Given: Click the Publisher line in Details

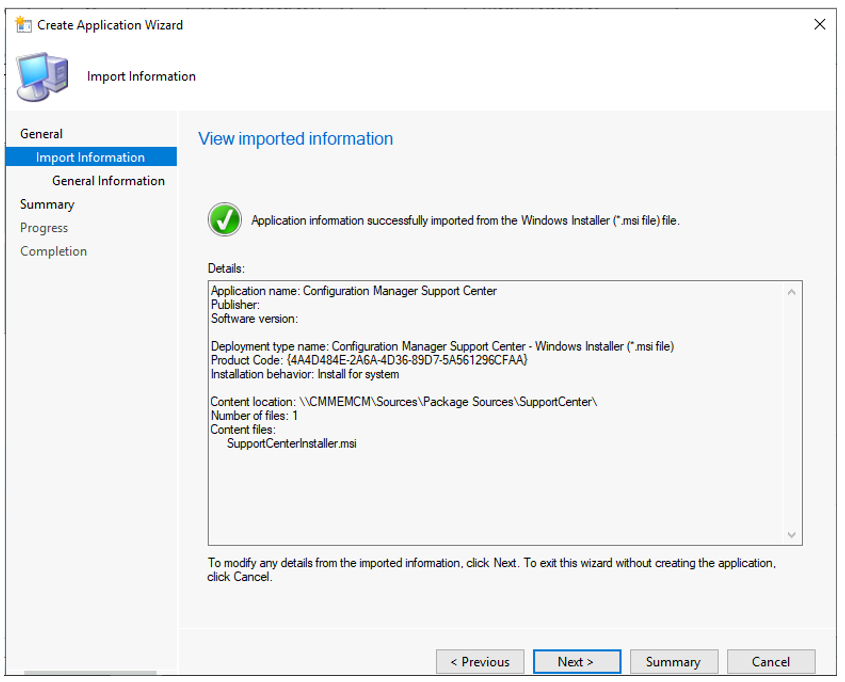Looking at the screenshot, I should (x=235, y=304).
